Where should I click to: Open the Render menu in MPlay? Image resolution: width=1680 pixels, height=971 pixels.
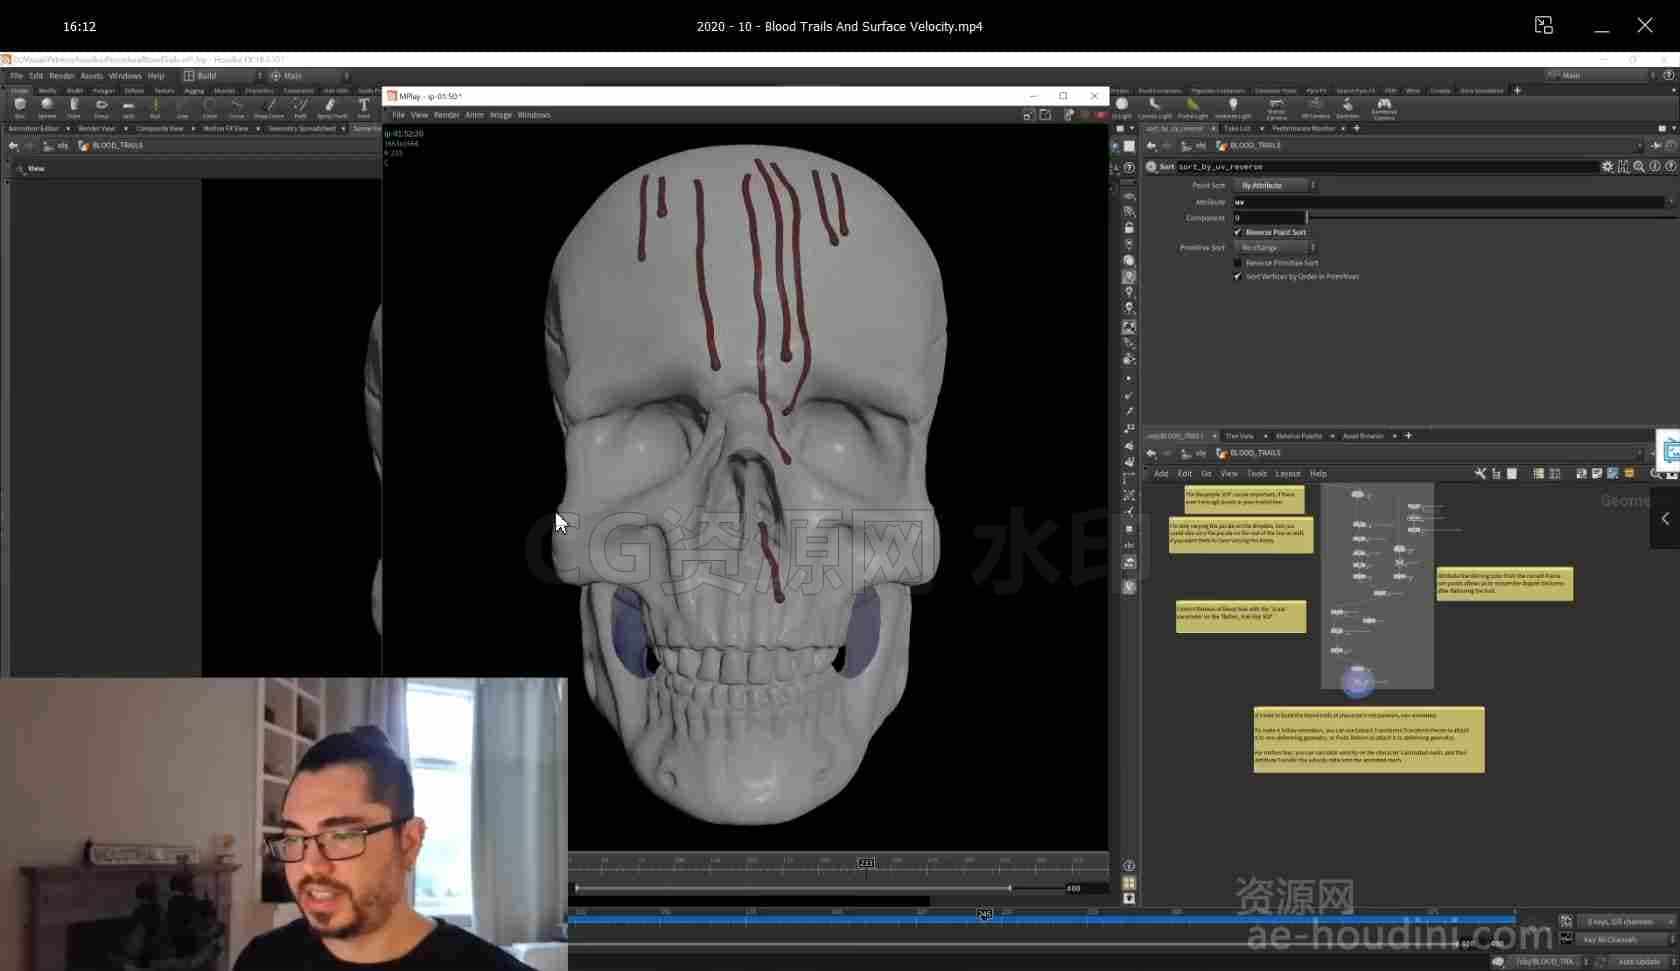click(x=446, y=115)
